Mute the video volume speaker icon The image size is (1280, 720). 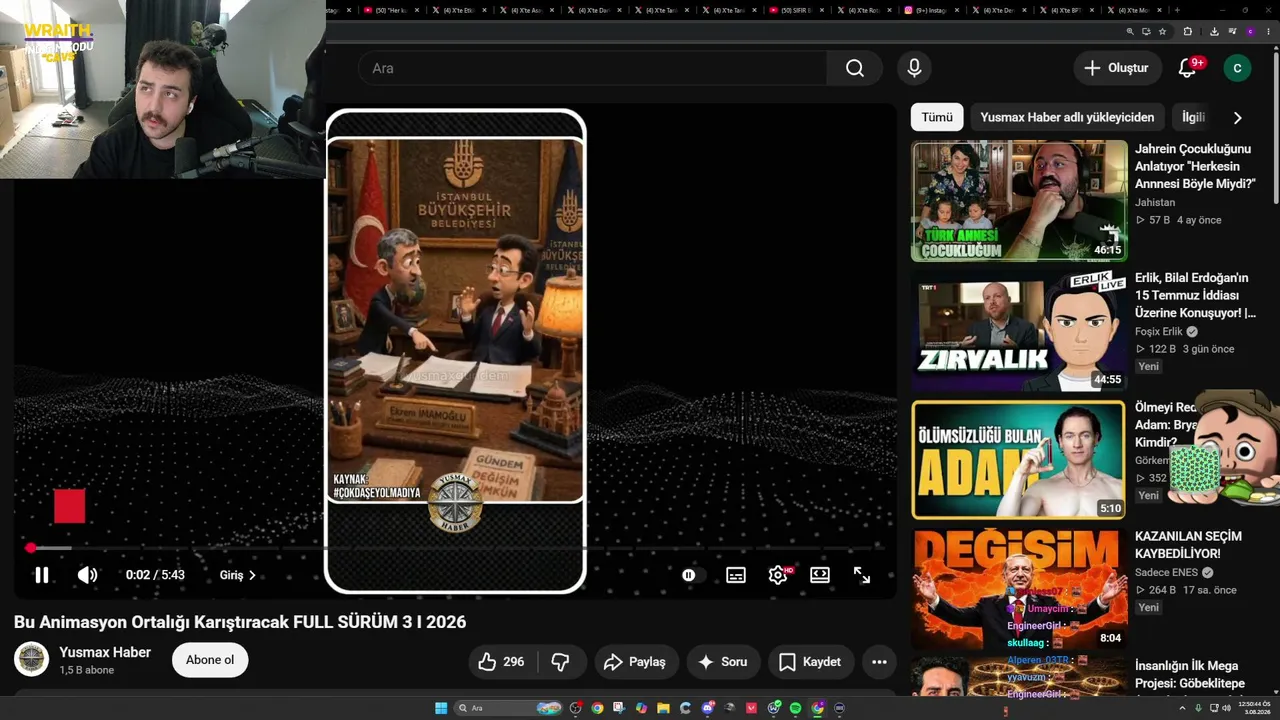click(88, 575)
